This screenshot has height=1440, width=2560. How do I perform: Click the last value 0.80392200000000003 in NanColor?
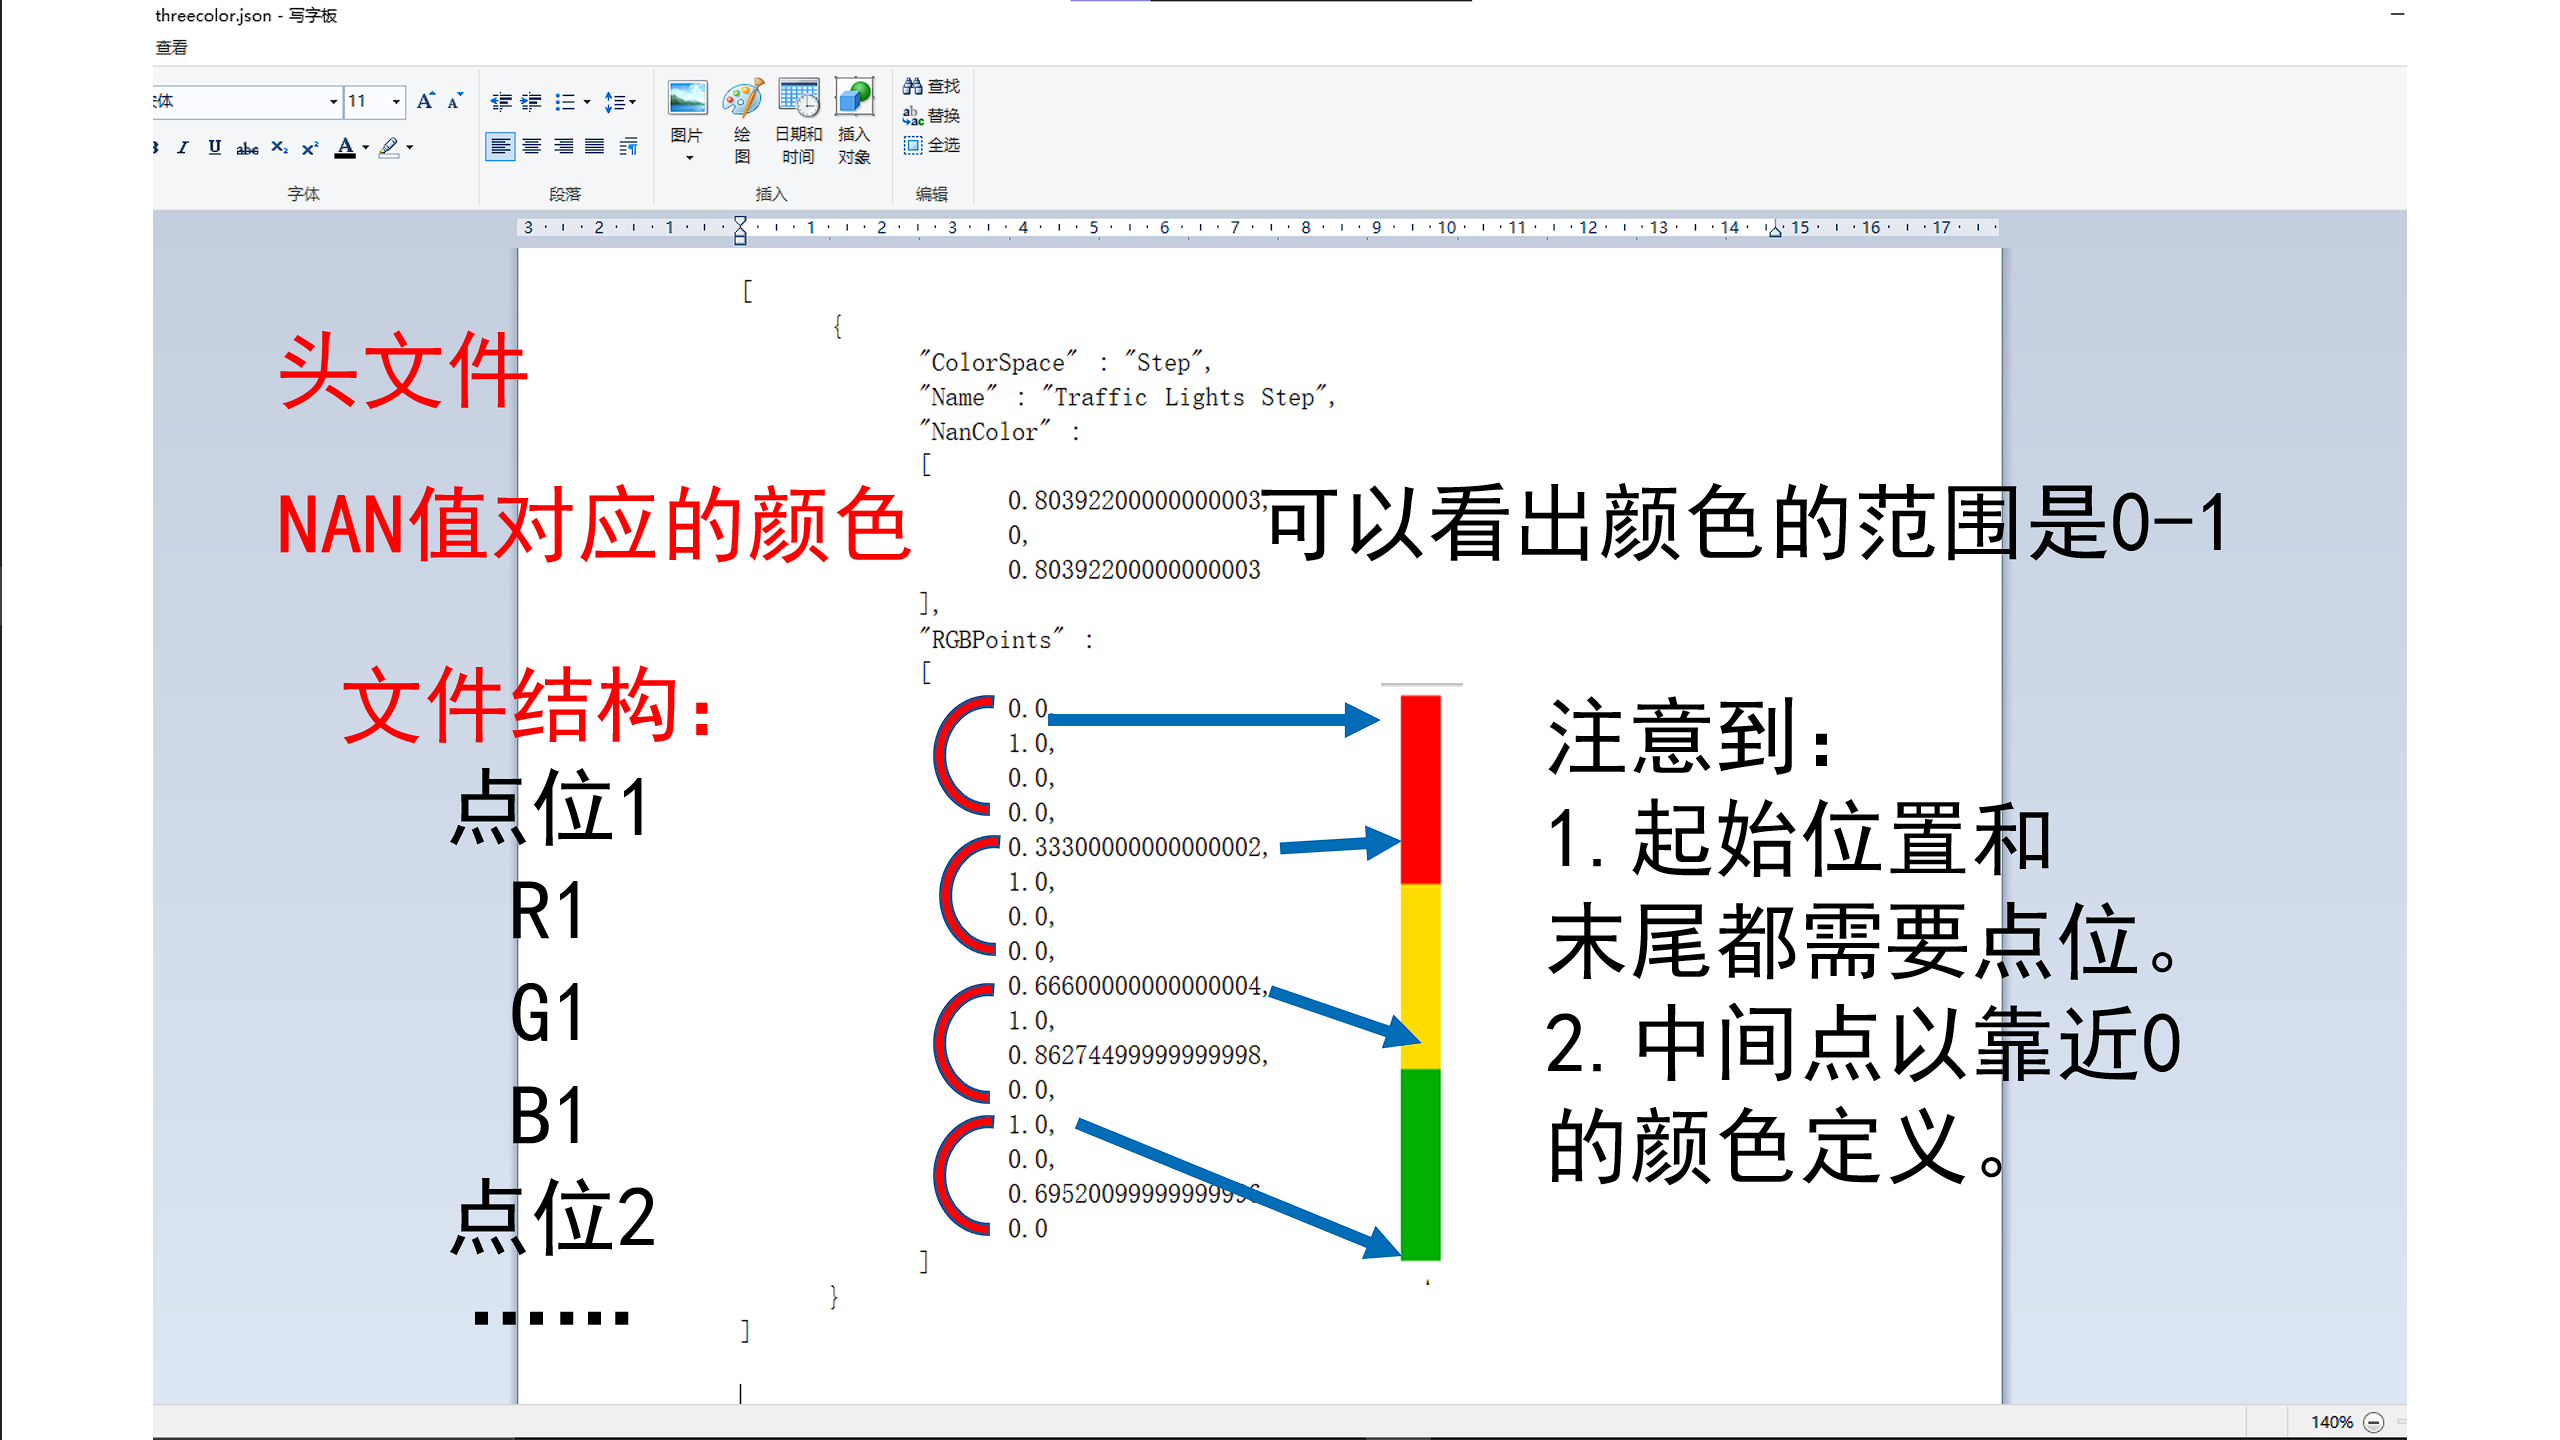pyautogui.click(x=1134, y=570)
